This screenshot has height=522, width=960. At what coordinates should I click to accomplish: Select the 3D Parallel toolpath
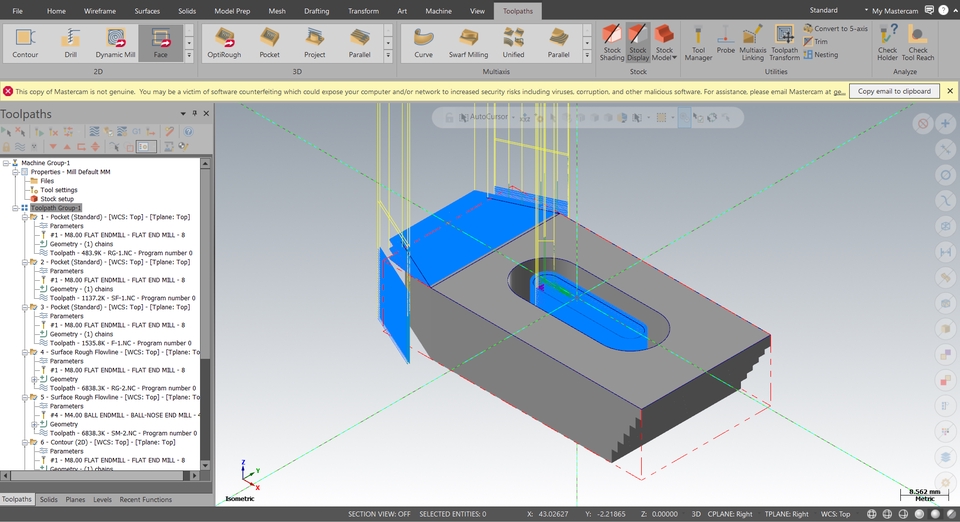pos(359,42)
